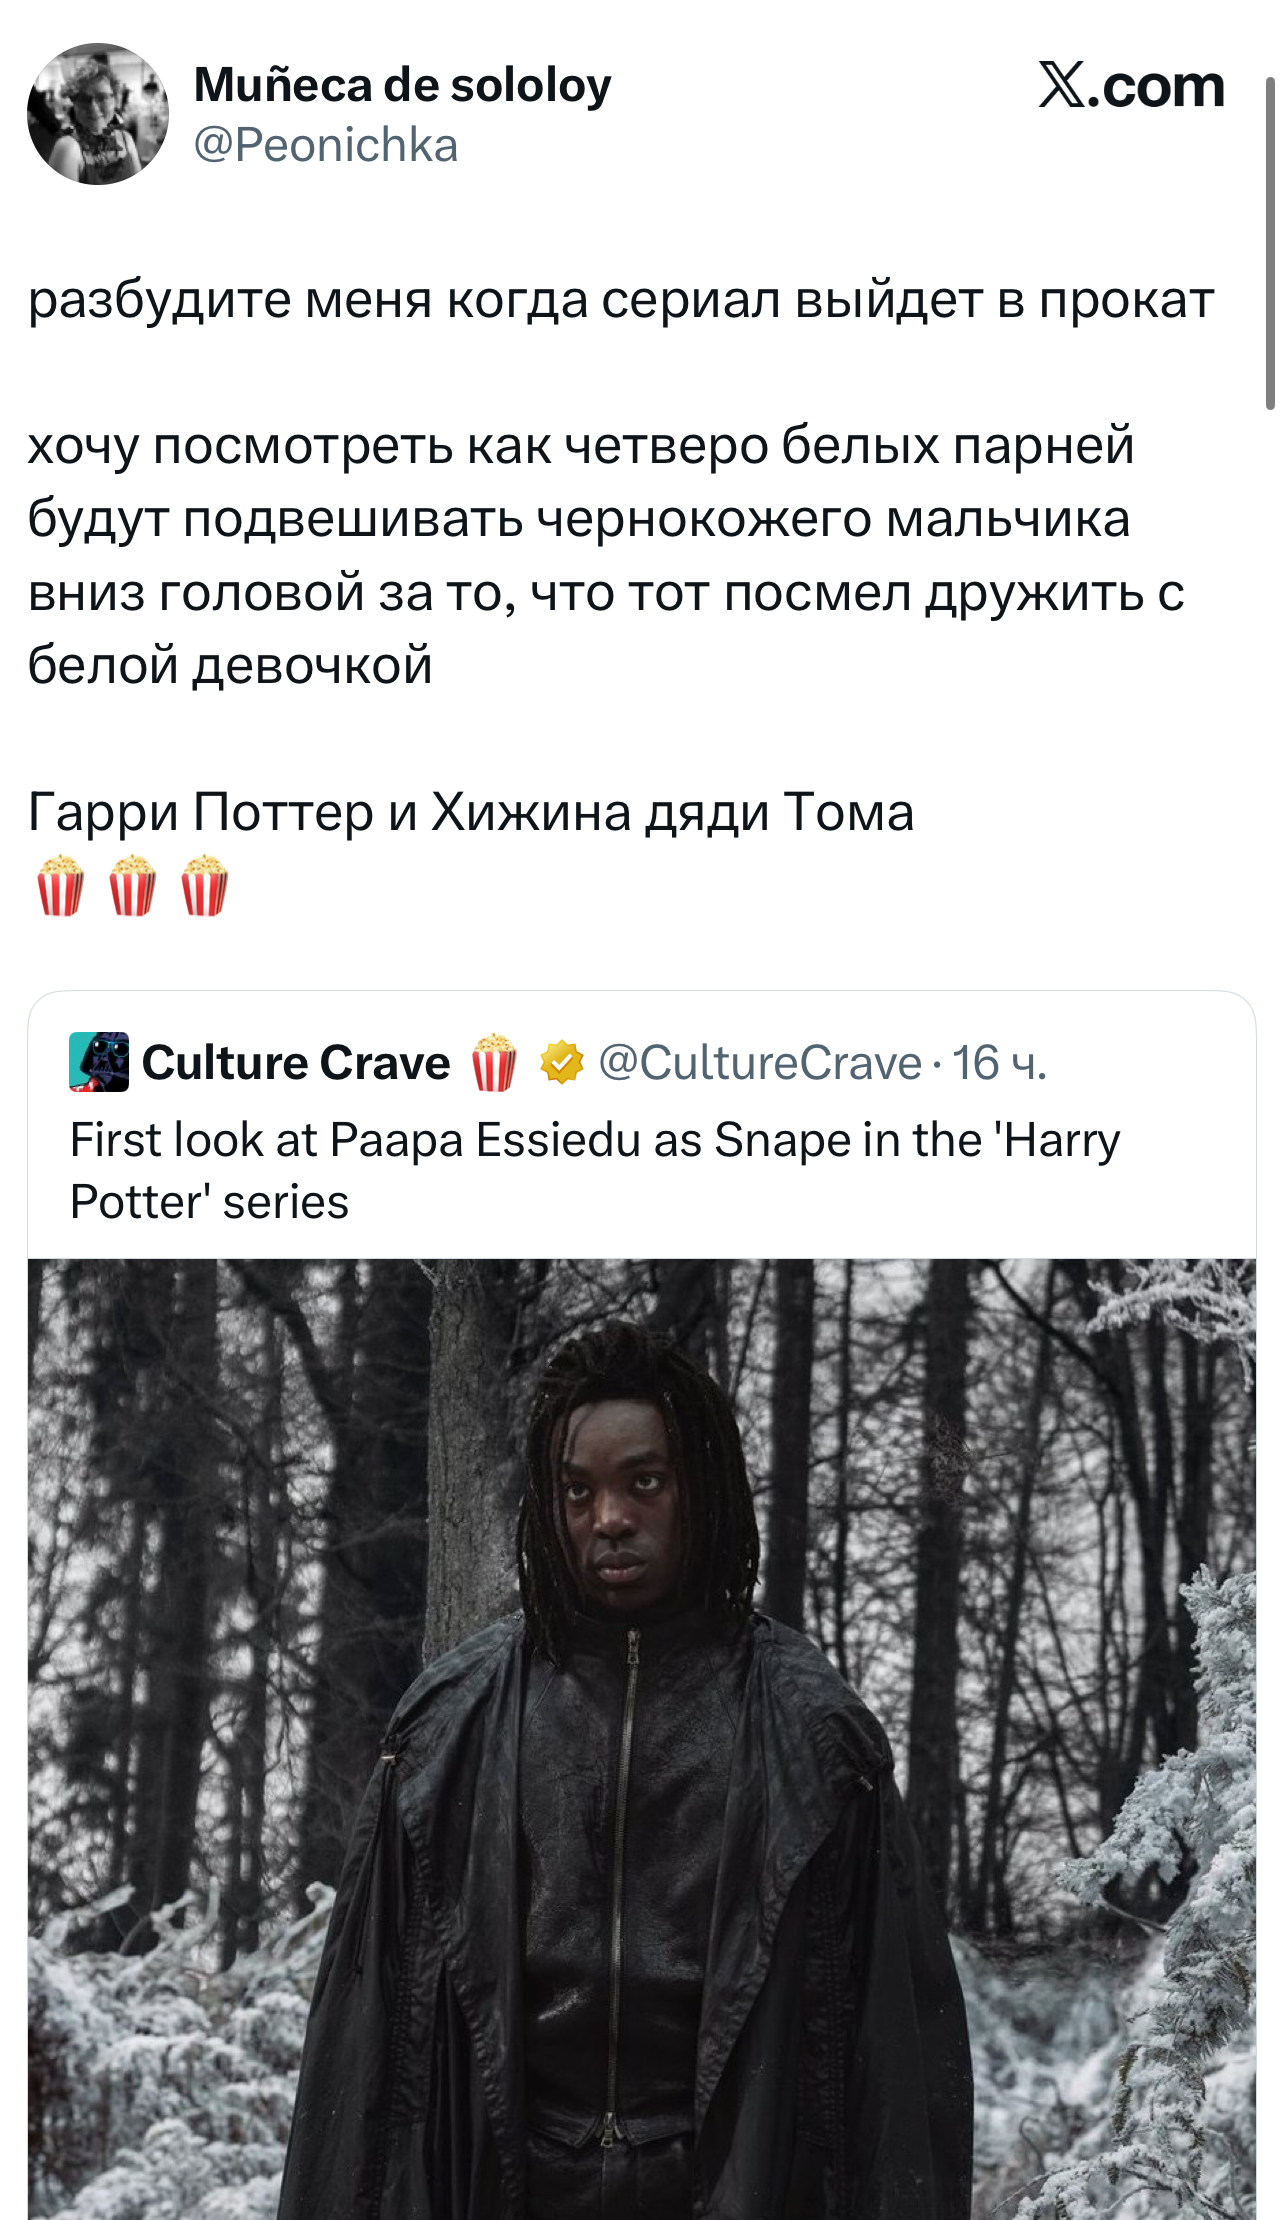Open the Culture Crave avatar icon
The image size is (1284, 2220).
(99, 1061)
